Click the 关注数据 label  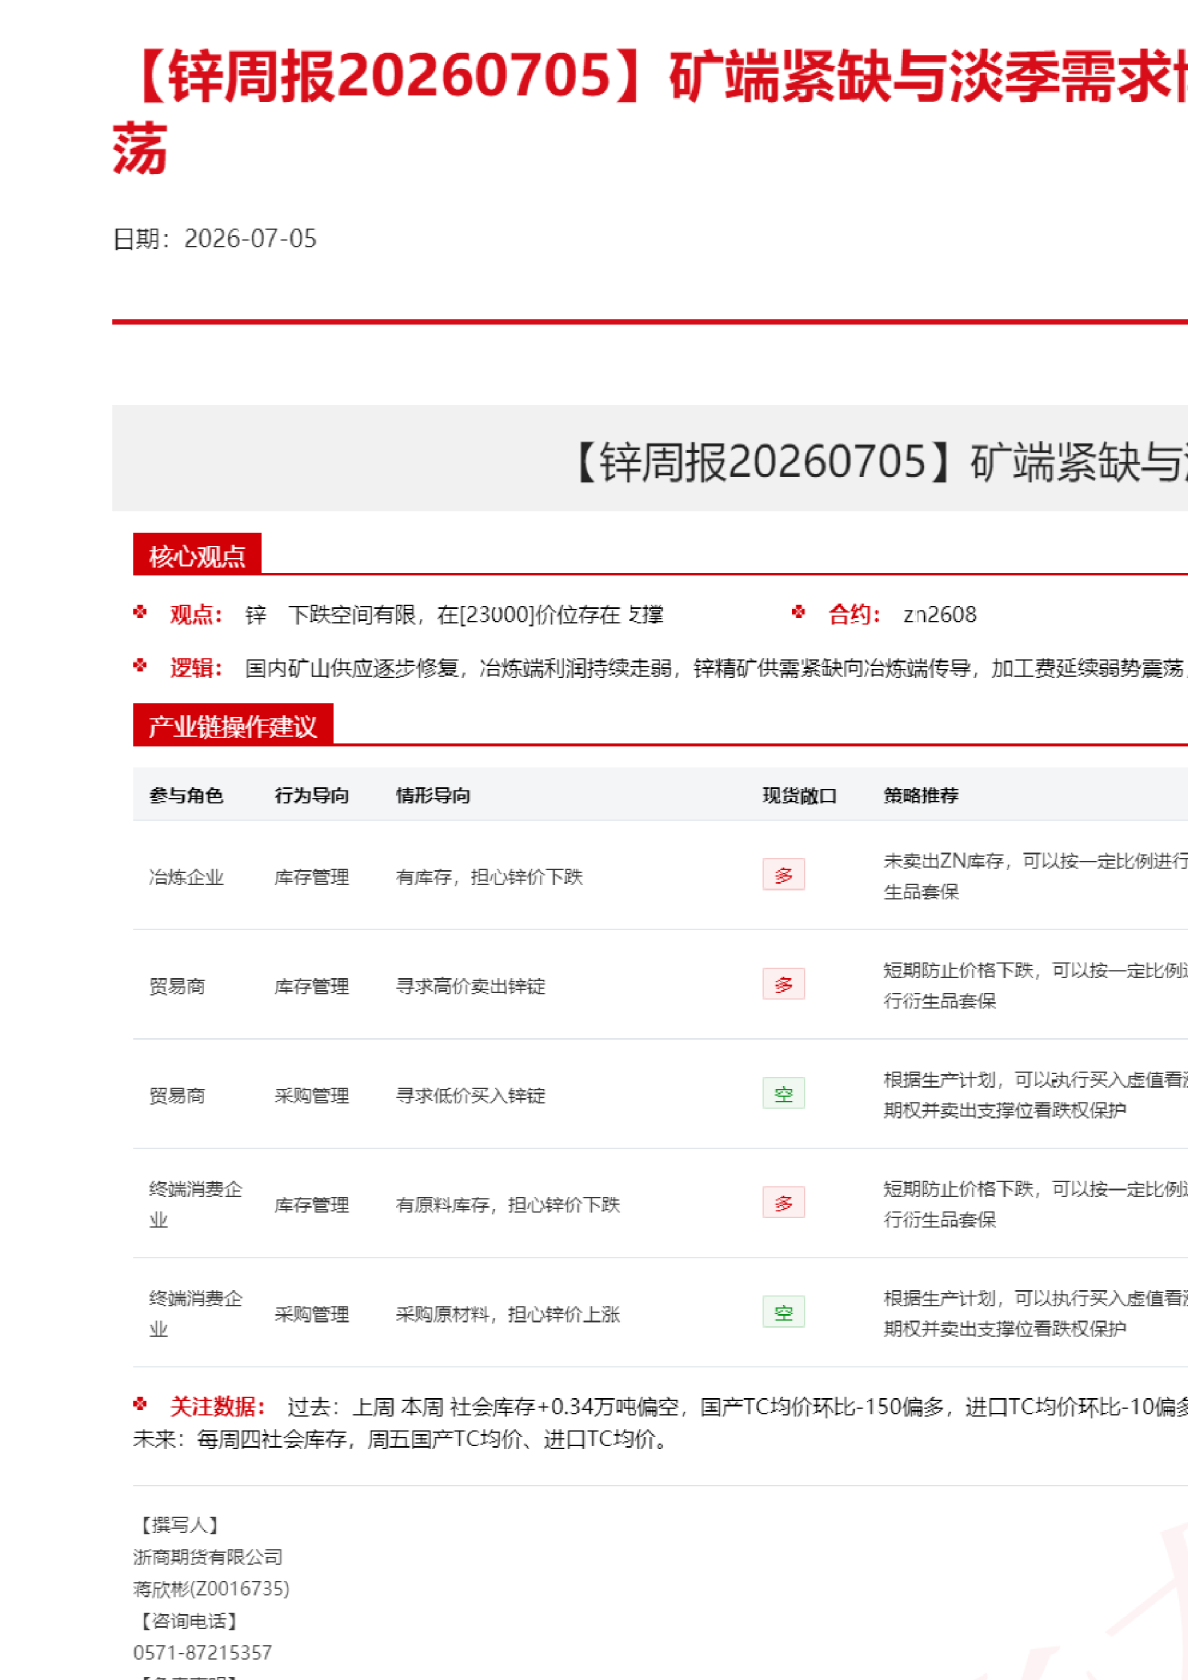(x=217, y=1406)
